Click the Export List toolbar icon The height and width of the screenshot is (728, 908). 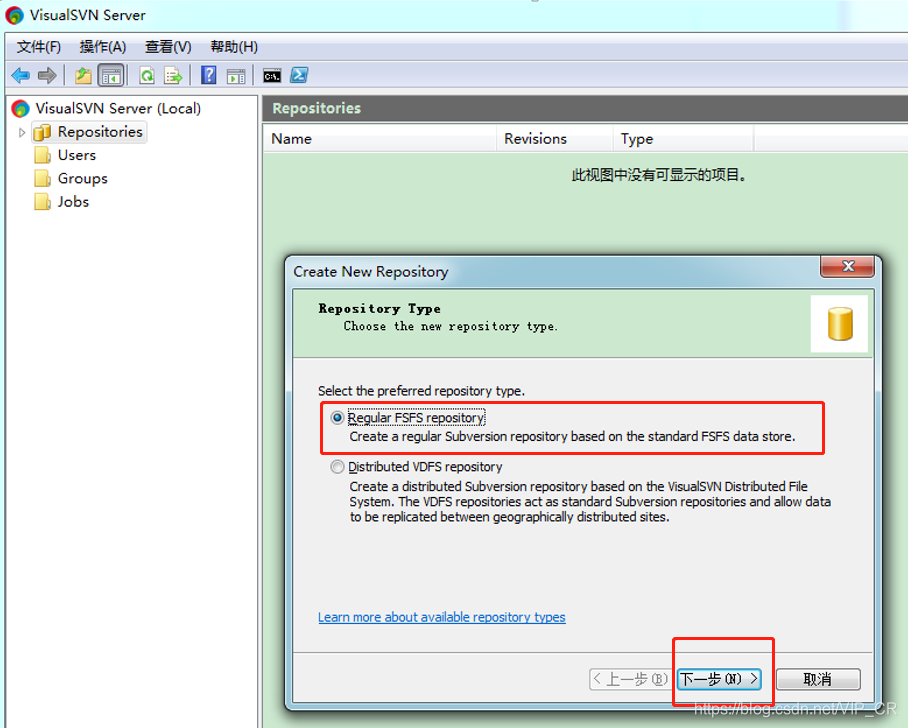click(173, 75)
